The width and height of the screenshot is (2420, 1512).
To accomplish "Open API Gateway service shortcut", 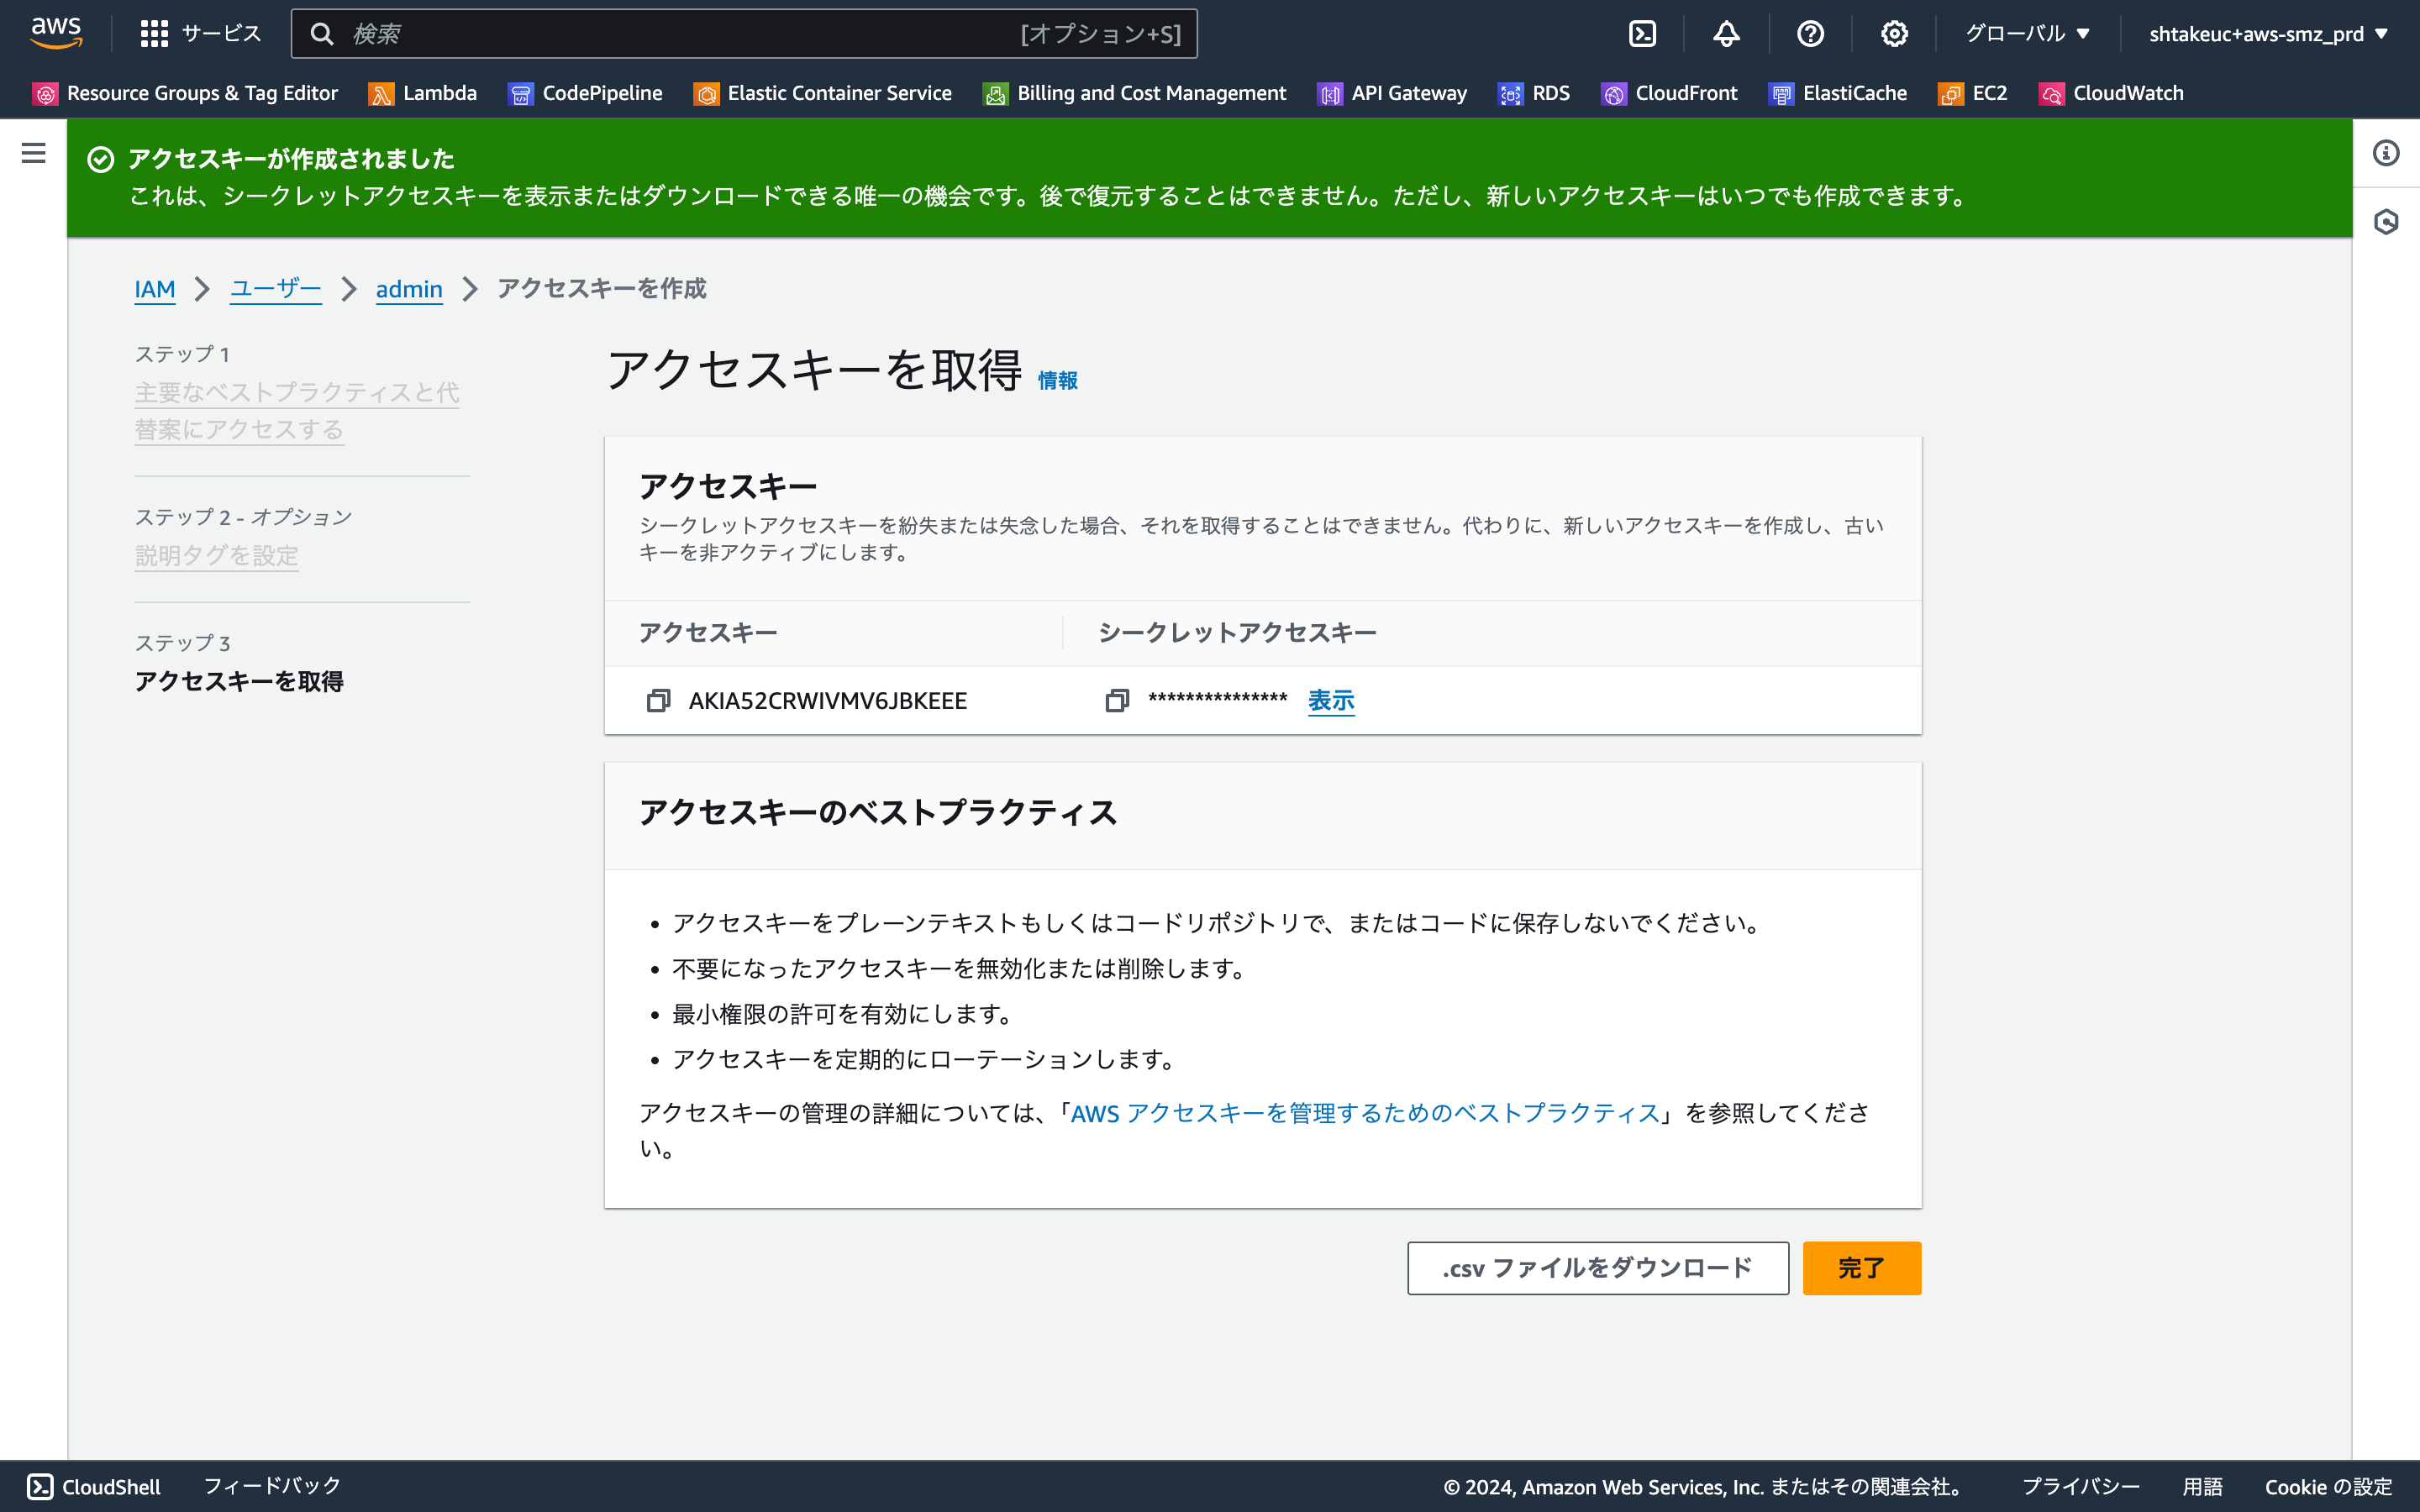I will [x=1392, y=93].
